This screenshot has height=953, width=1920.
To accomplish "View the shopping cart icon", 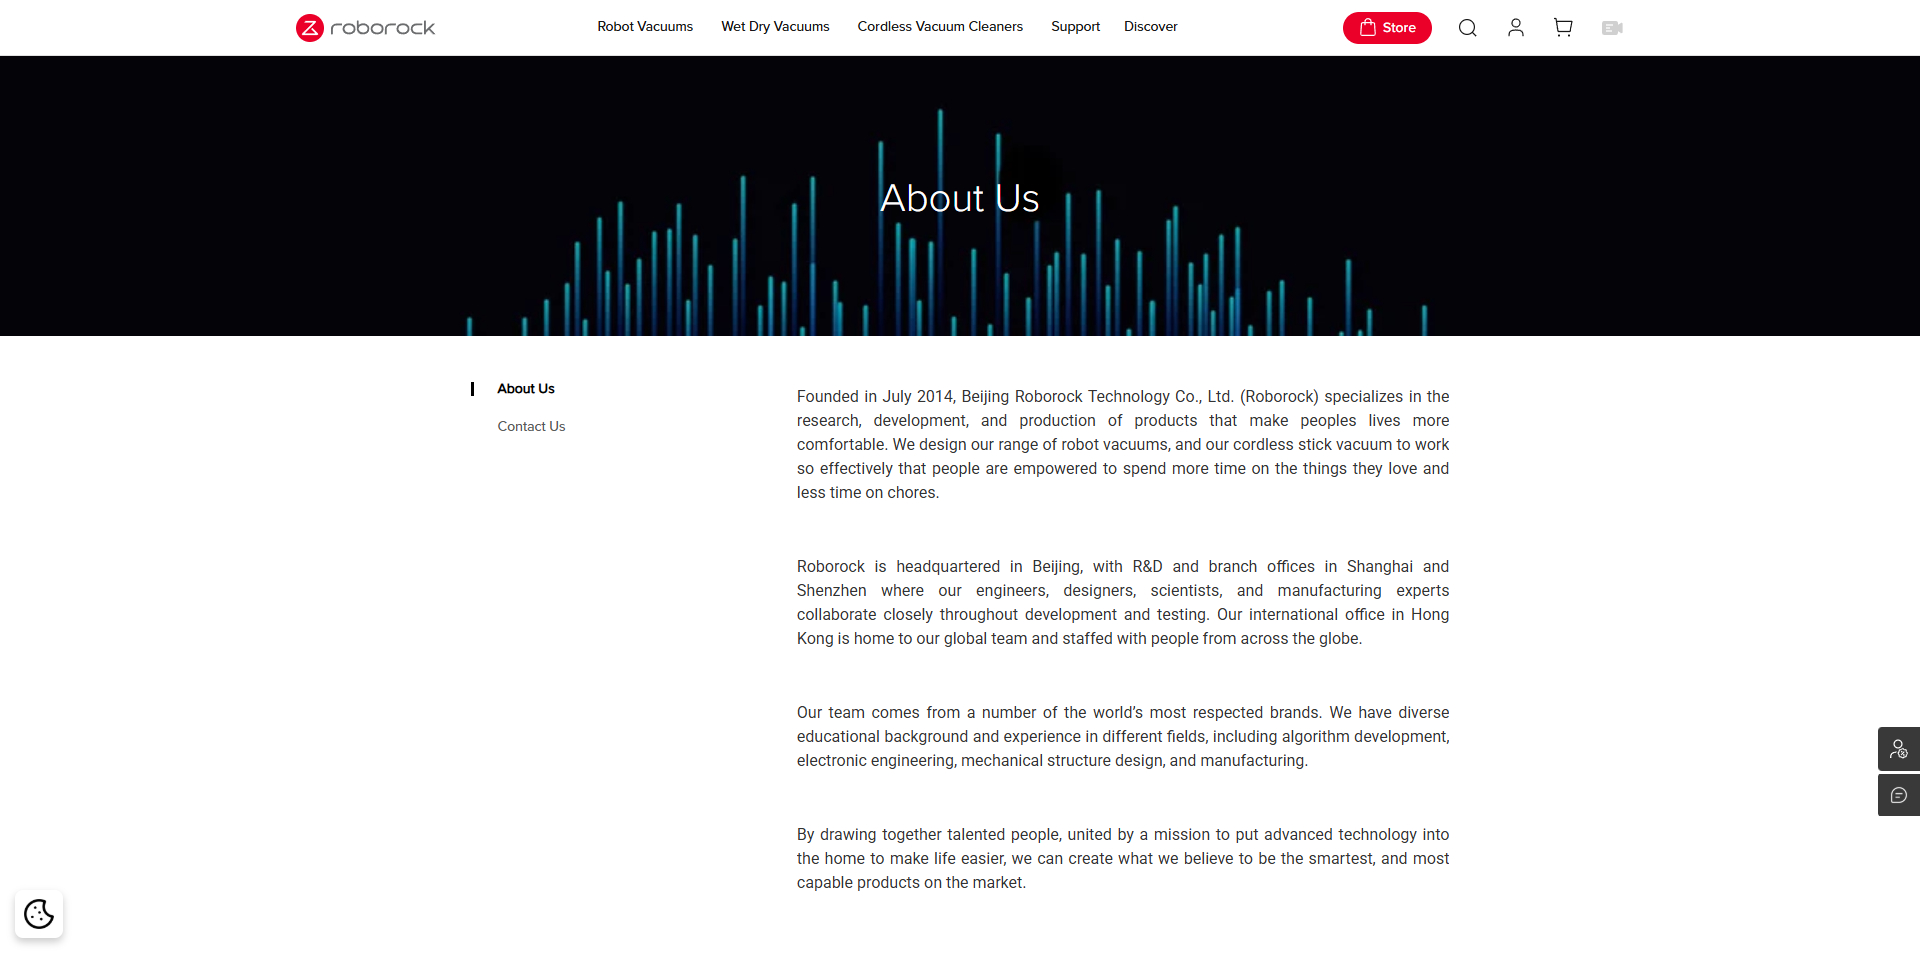I will (1563, 28).
